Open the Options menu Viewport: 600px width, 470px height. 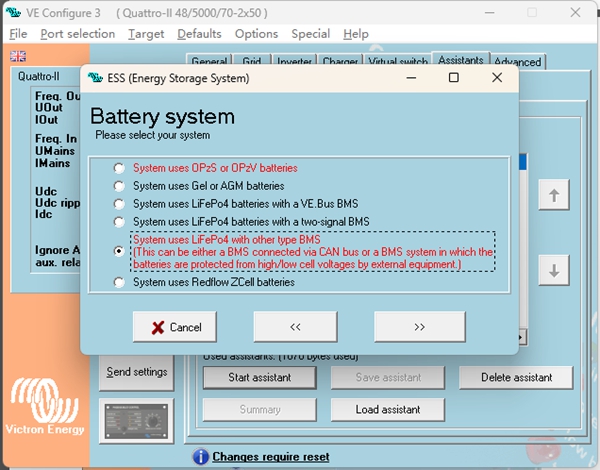(256, 34)
